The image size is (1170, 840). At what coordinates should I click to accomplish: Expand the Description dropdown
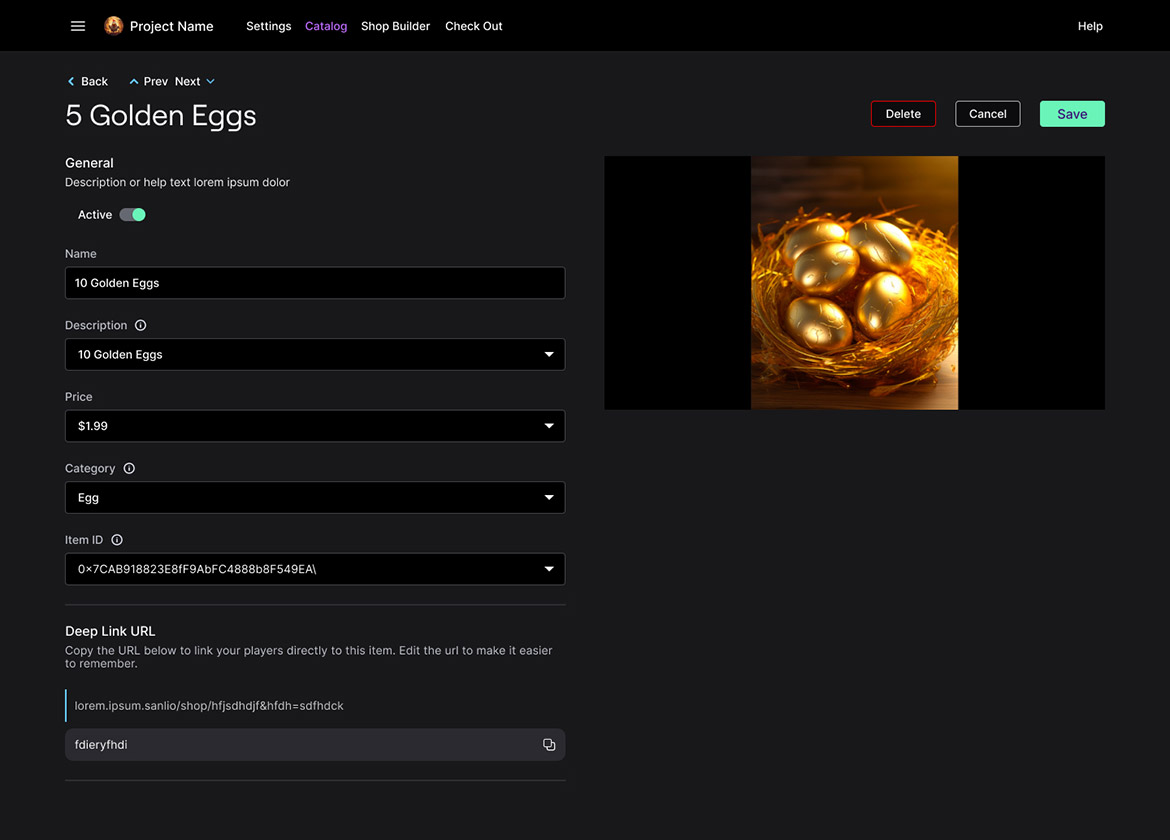pyautogui.click(x=549, y=355)
